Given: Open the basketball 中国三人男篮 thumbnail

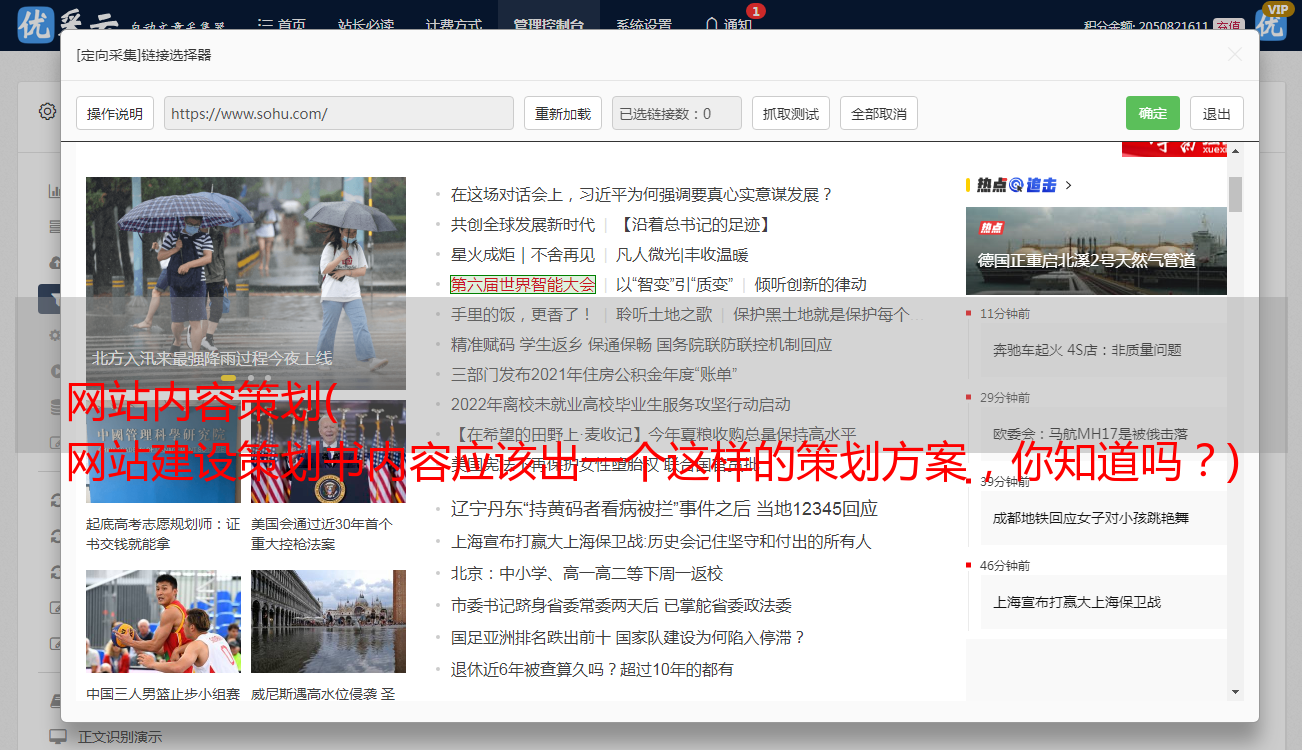Looking at the screenshot, I should click(163, 621).
